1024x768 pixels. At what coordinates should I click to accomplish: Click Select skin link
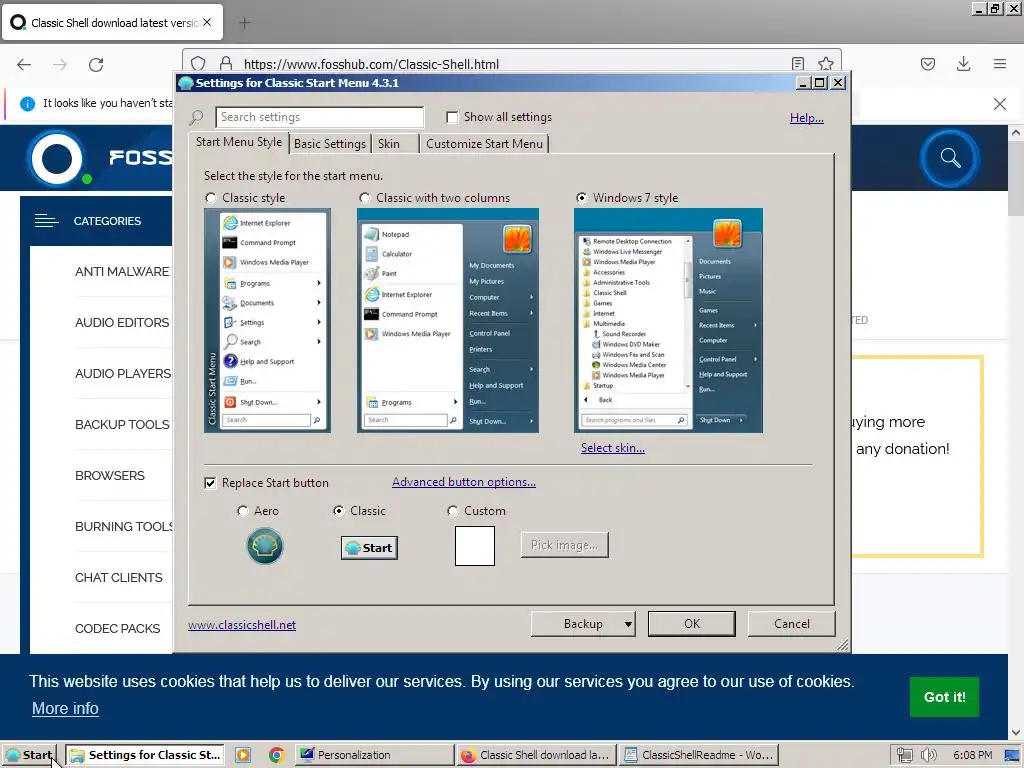click(613, 448)
